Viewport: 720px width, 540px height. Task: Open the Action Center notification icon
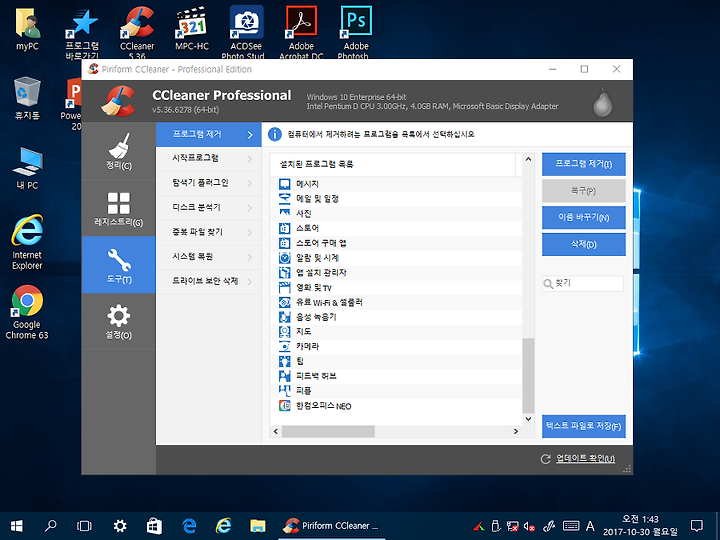pos(697,526)
